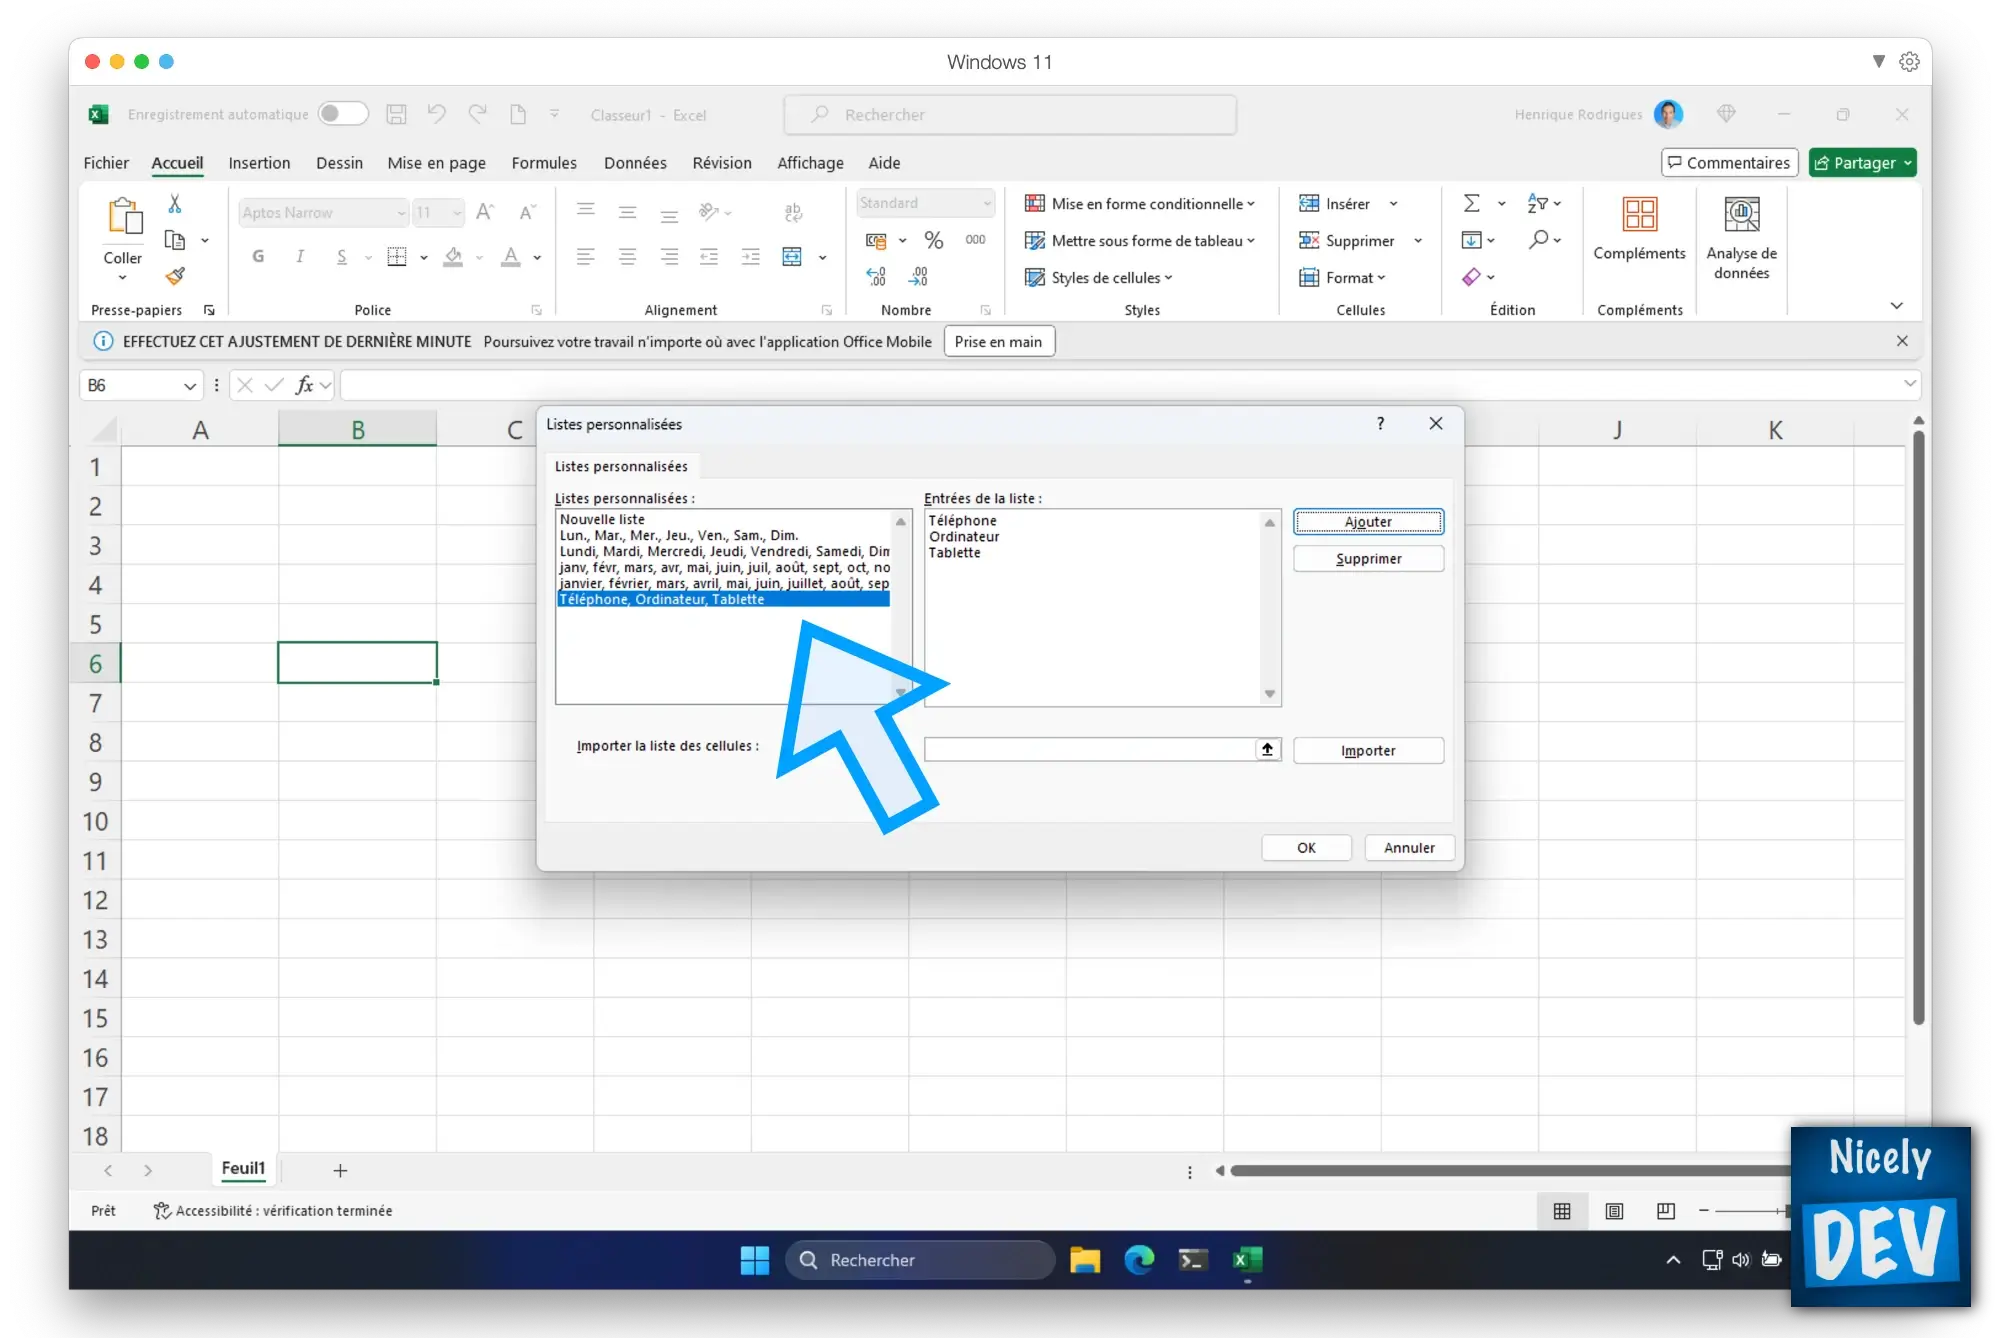Open the Name Box dropdown arrow
The width and height of the screenshot is (2000, 1338).
pos(189,386)
